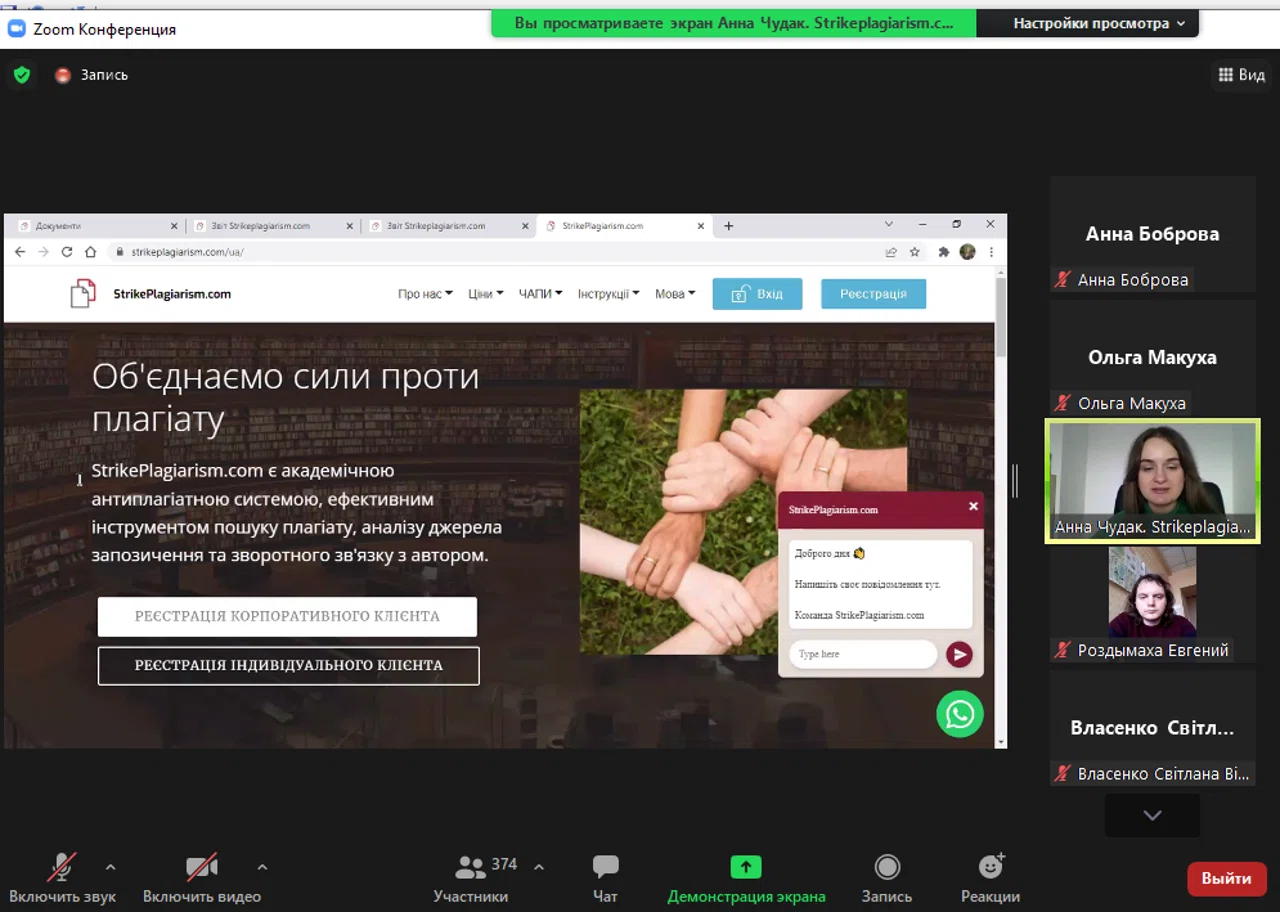Open the Ціни menu
Image resolution: width=1280 pixels, height=912 pixels.
point(485,294)
